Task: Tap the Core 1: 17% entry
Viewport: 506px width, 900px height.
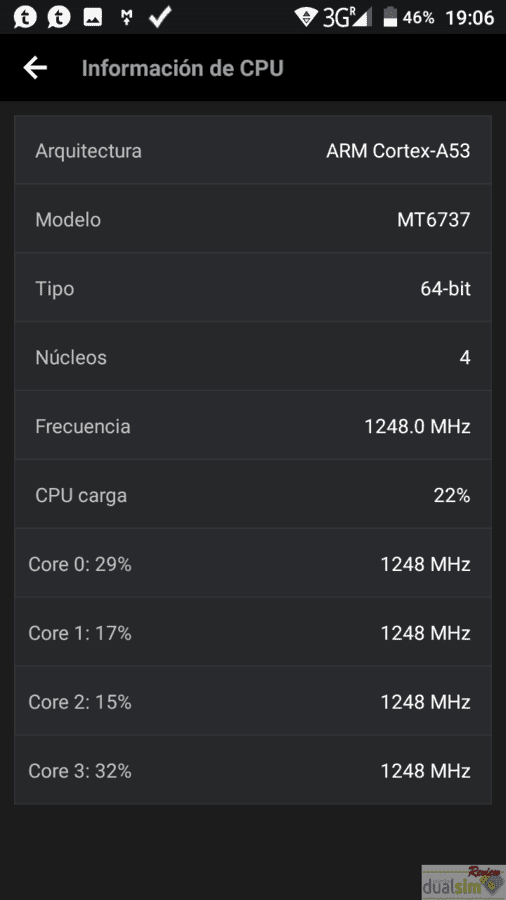Action: point(253,632)
